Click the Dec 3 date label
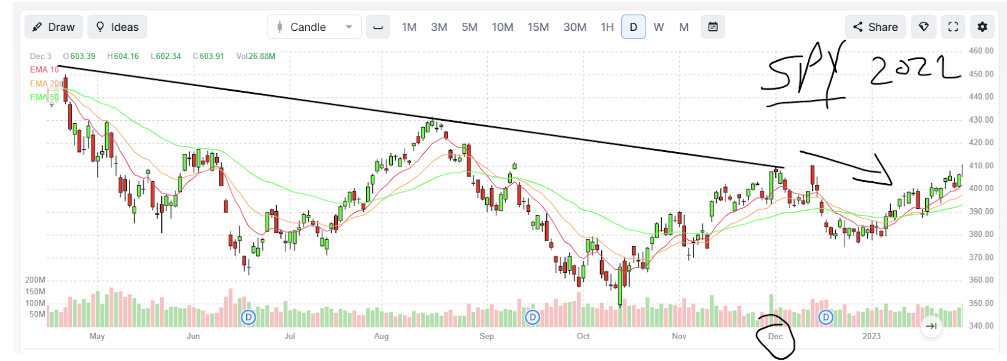The width and height of the screenshot is (1007, 361). tap(40, 57)
